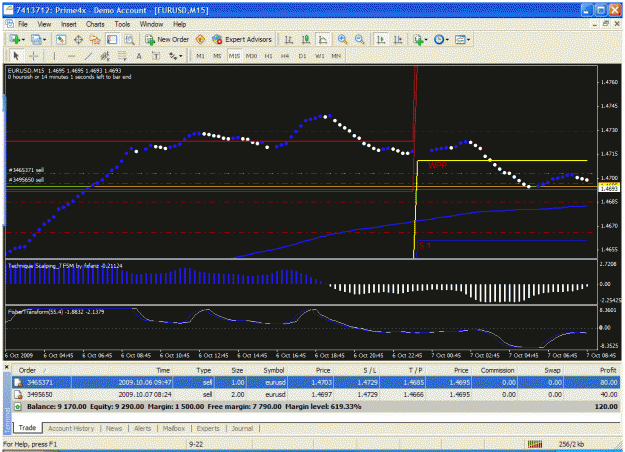Screen dimensions: 625x452
Task: Zoom out on the chart
Action: [x=359, y=39]
